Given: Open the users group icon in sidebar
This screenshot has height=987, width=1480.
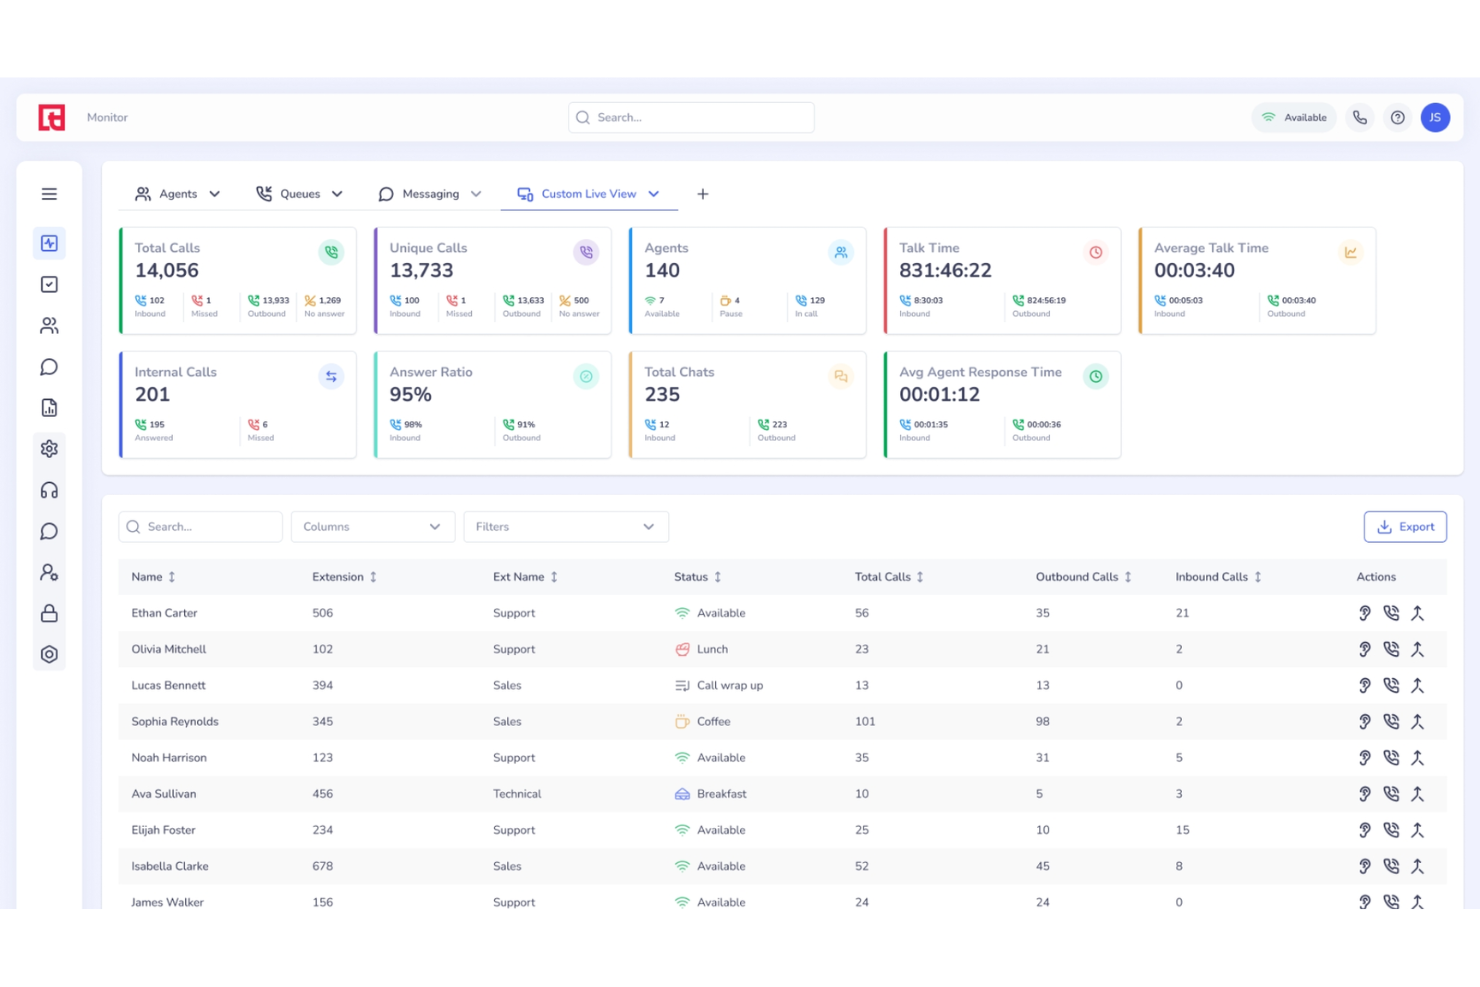Looking at the screenshot, I should coord(49,326).
